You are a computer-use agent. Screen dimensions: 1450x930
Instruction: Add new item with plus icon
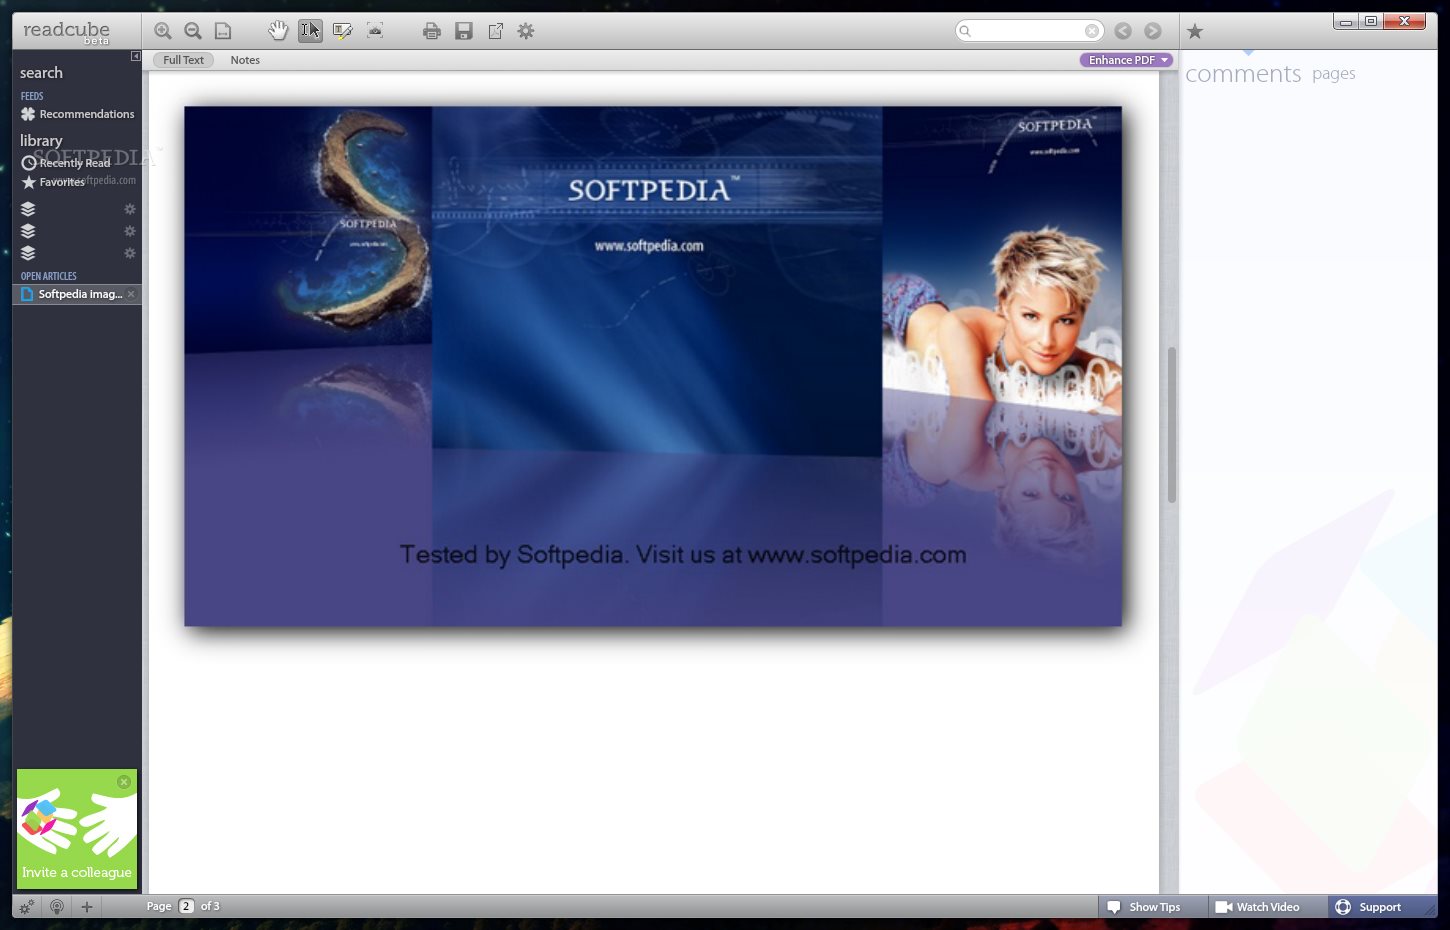click(x=87, y=907)
